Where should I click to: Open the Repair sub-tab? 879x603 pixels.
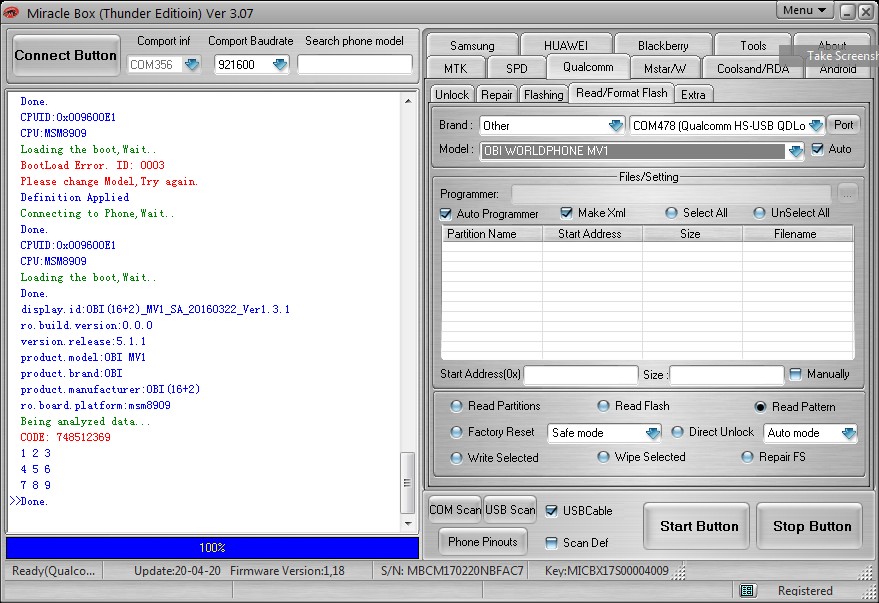point(497,95)
